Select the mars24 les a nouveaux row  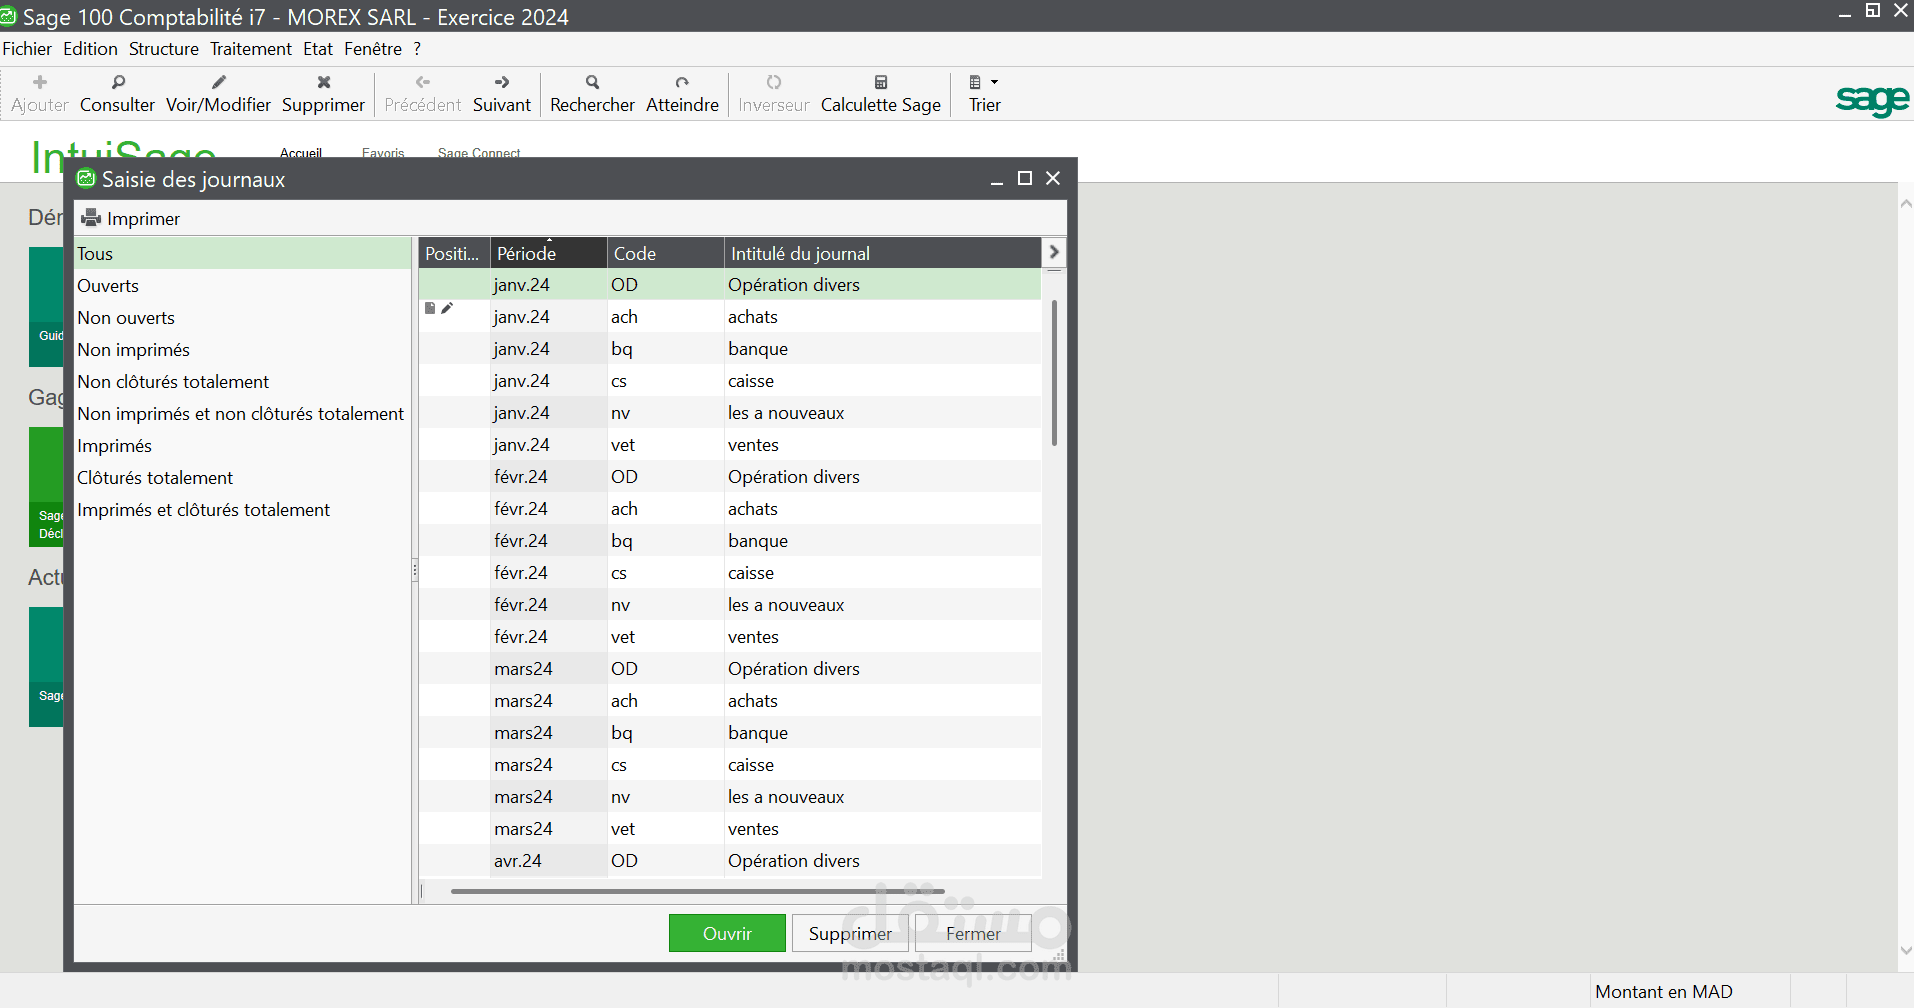(730, 797)
